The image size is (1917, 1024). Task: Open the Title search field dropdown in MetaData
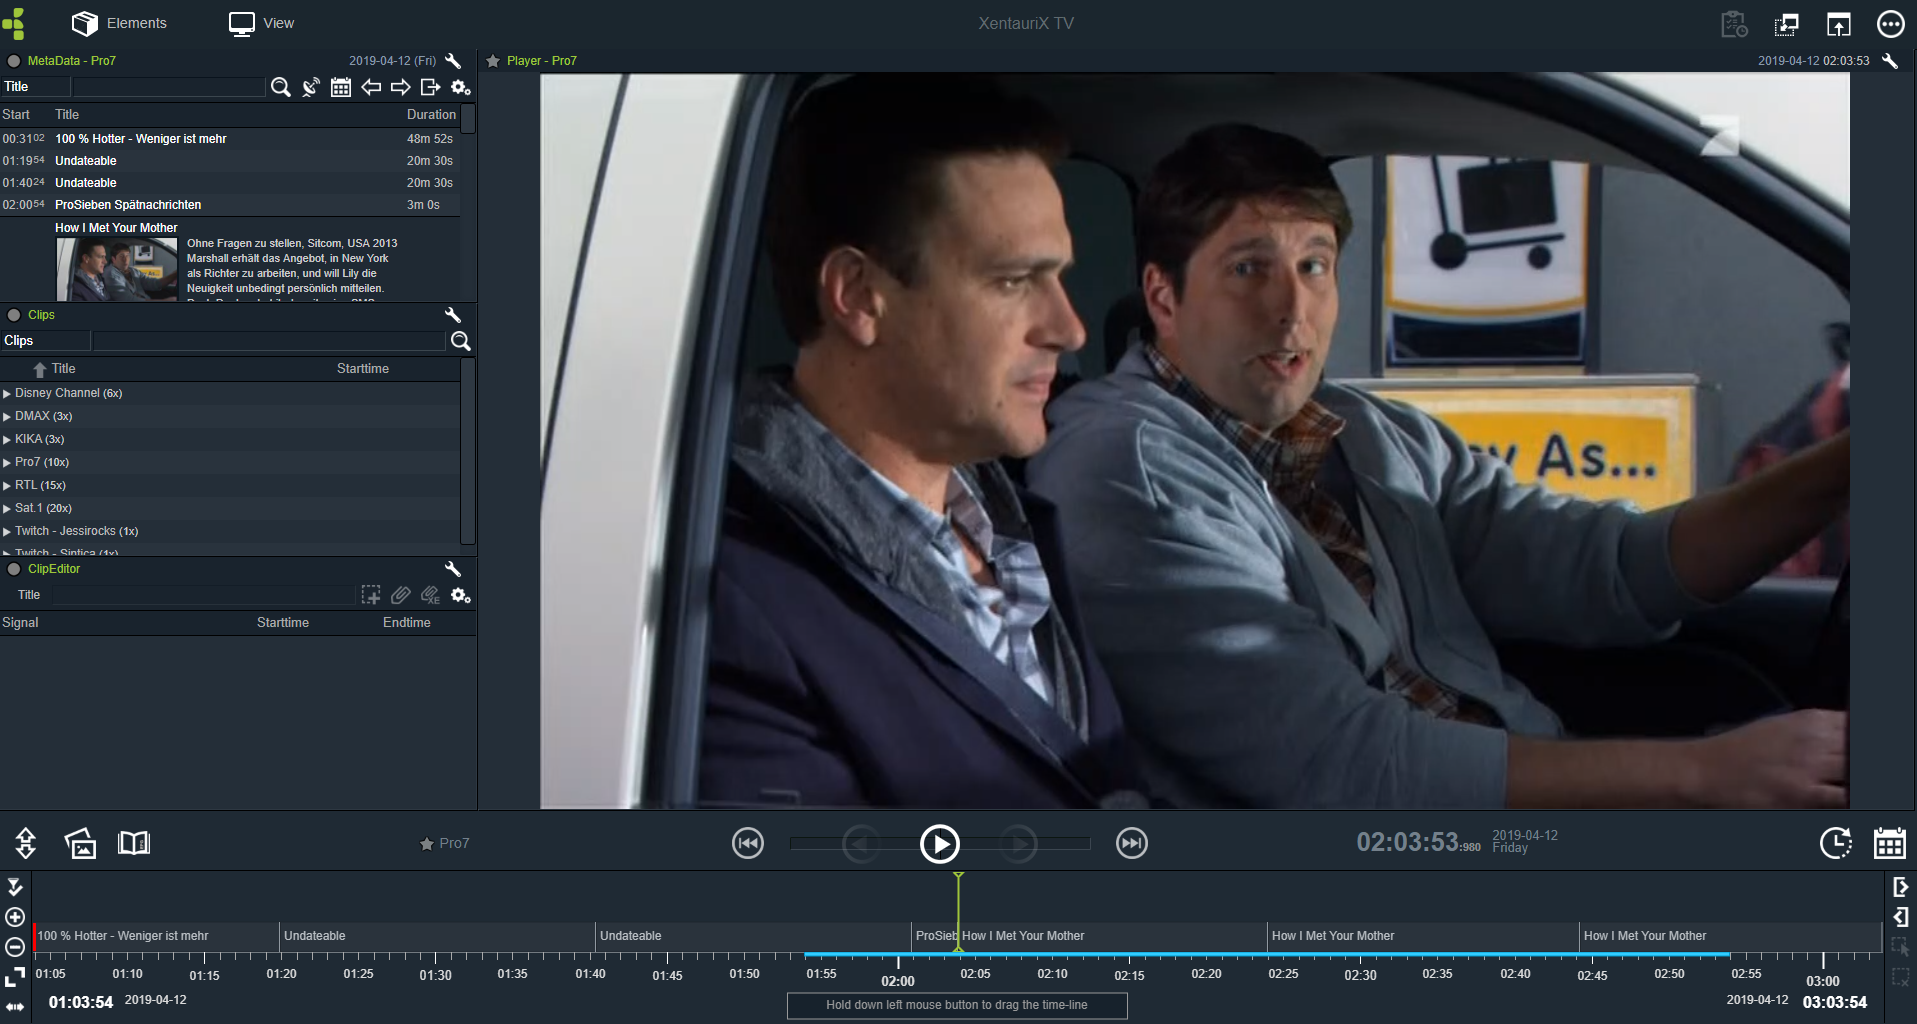[x=35, y=87]
